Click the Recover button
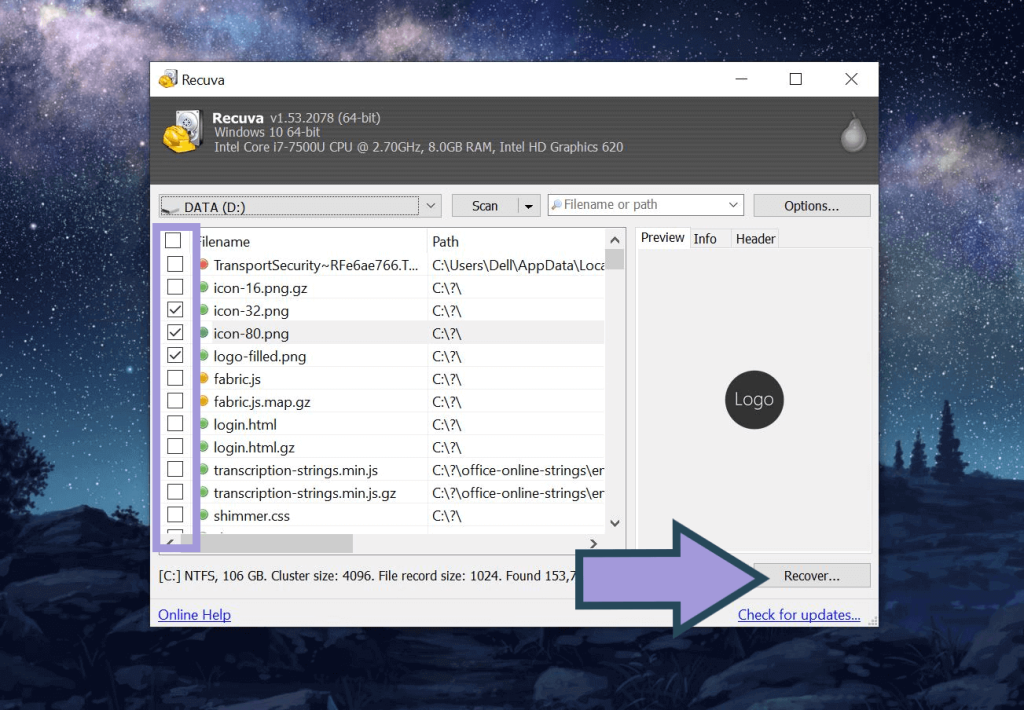Image resolution: width=1024 pixels, height=710 pixels. point(811,575)
